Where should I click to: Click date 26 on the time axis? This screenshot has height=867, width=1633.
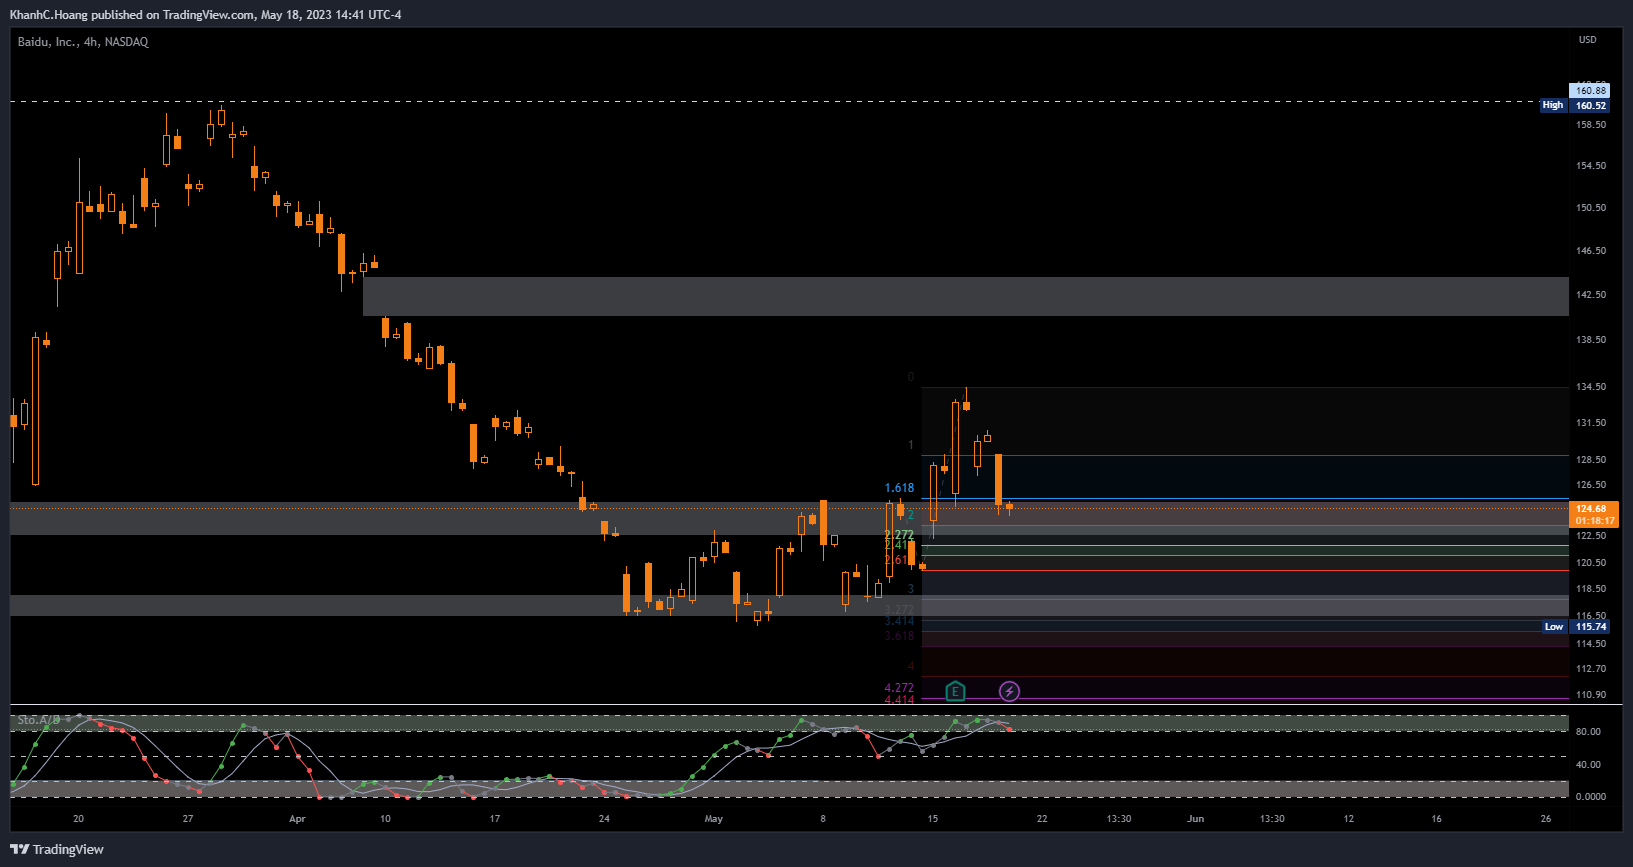pyautogui.click(x=1546, y=819)
